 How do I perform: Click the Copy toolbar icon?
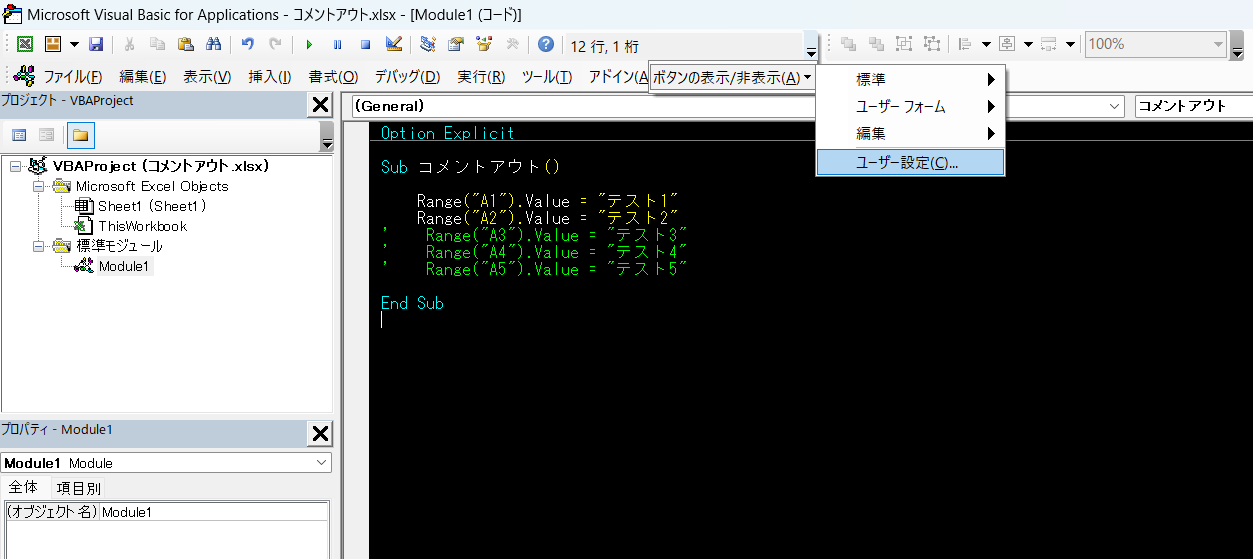tap(158, 44)
